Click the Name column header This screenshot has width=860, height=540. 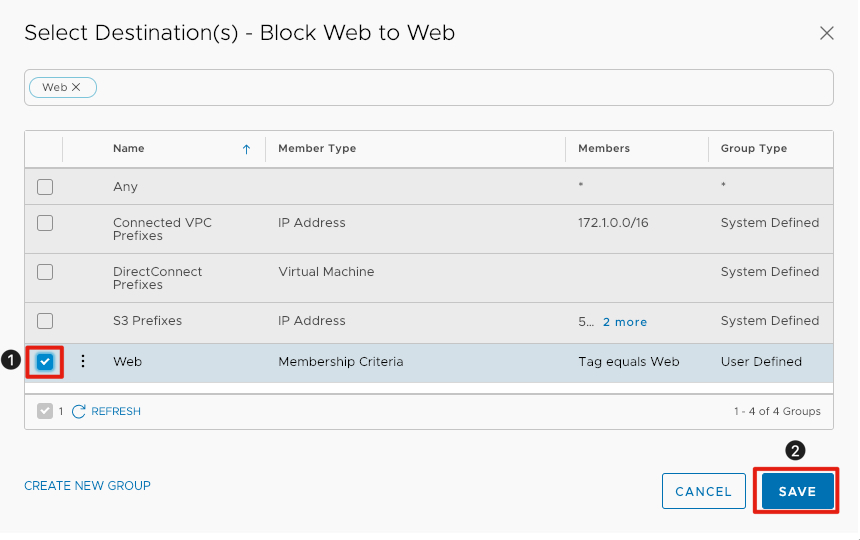129,149
